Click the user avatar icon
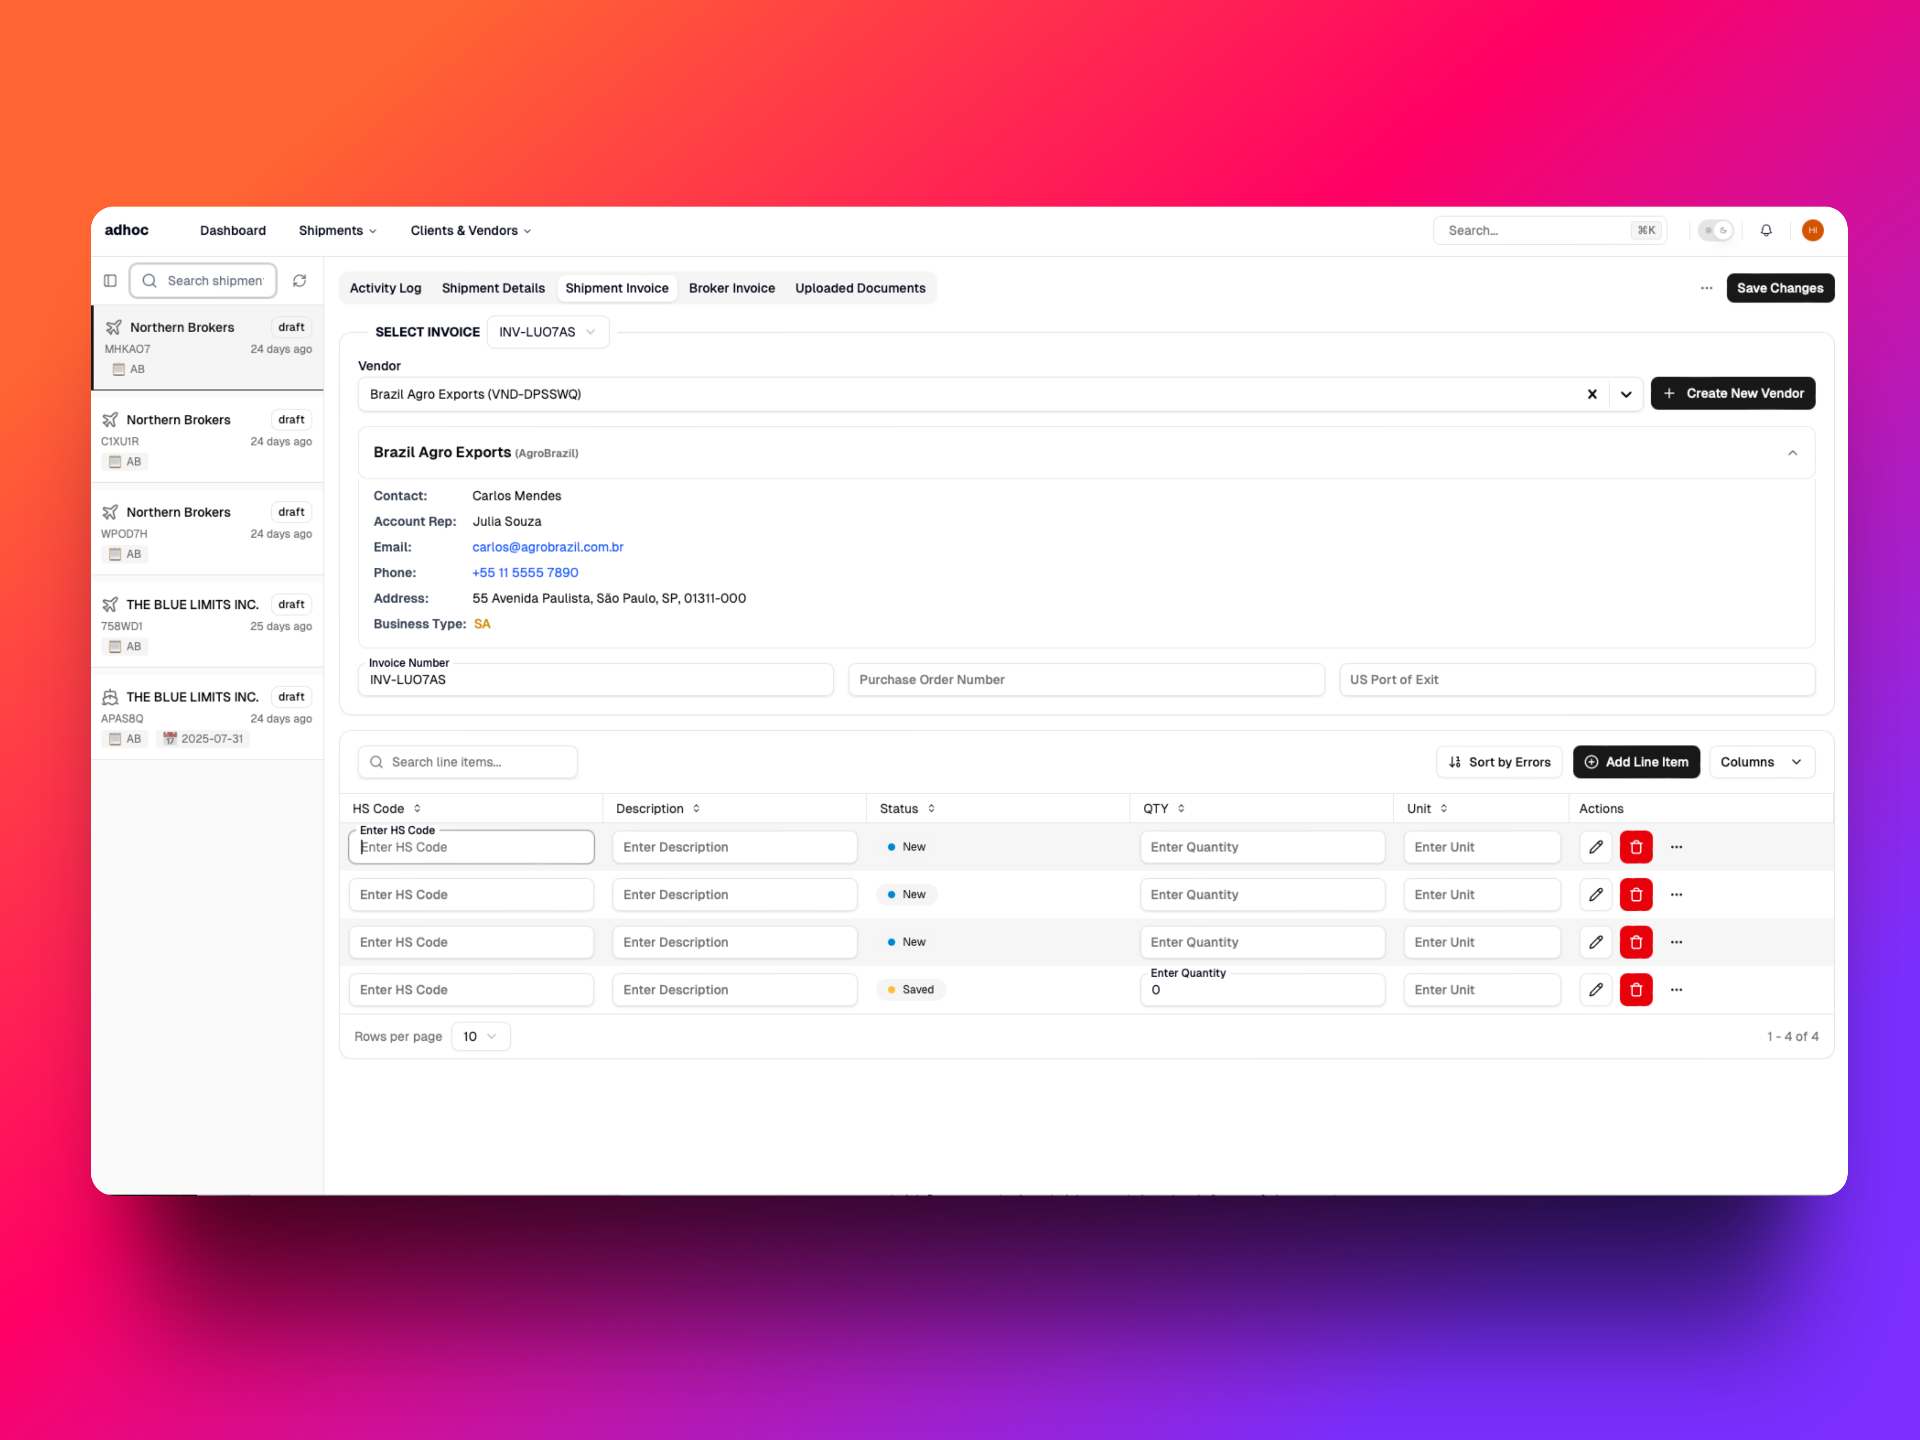 [1812, 230]
